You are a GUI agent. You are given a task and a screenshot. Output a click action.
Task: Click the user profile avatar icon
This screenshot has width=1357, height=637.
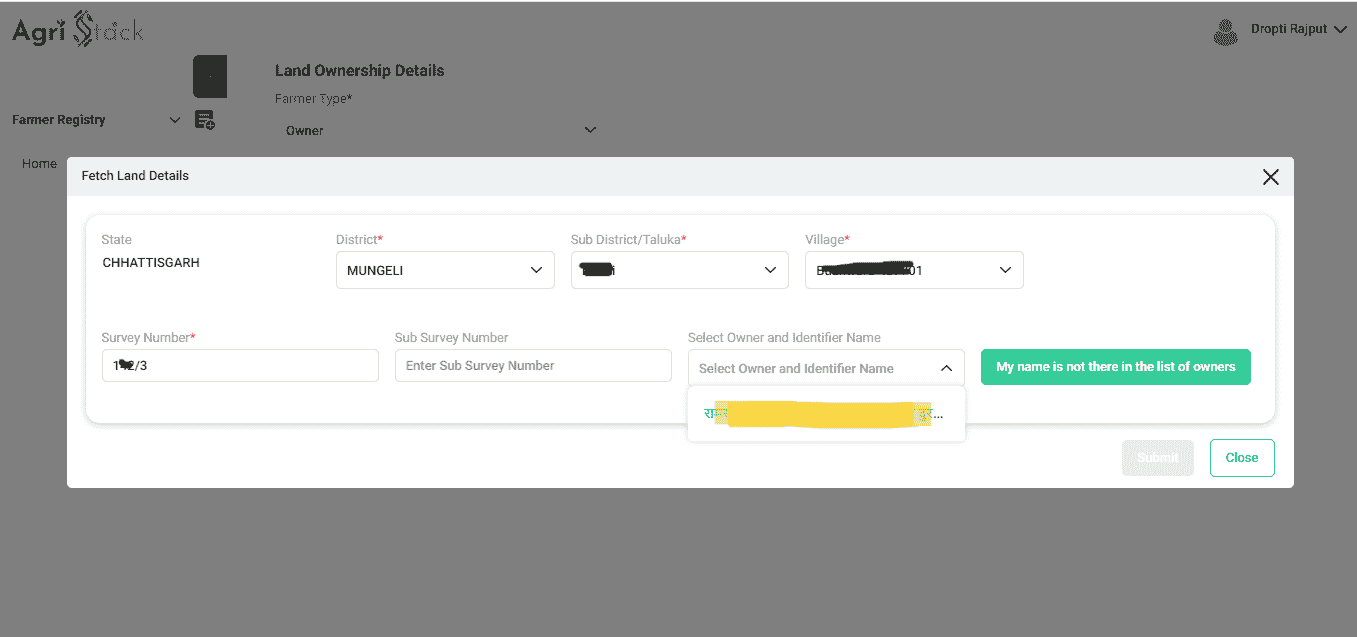tap(1225, 32)
